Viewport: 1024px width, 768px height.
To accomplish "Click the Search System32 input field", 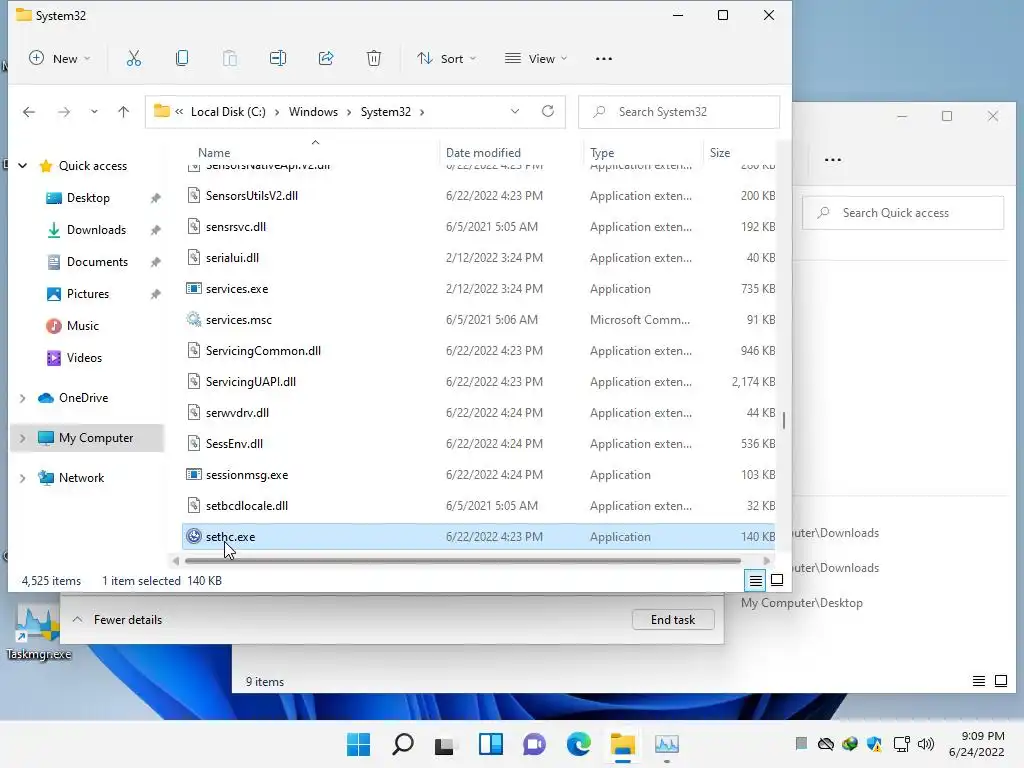I will coord(679,112).
